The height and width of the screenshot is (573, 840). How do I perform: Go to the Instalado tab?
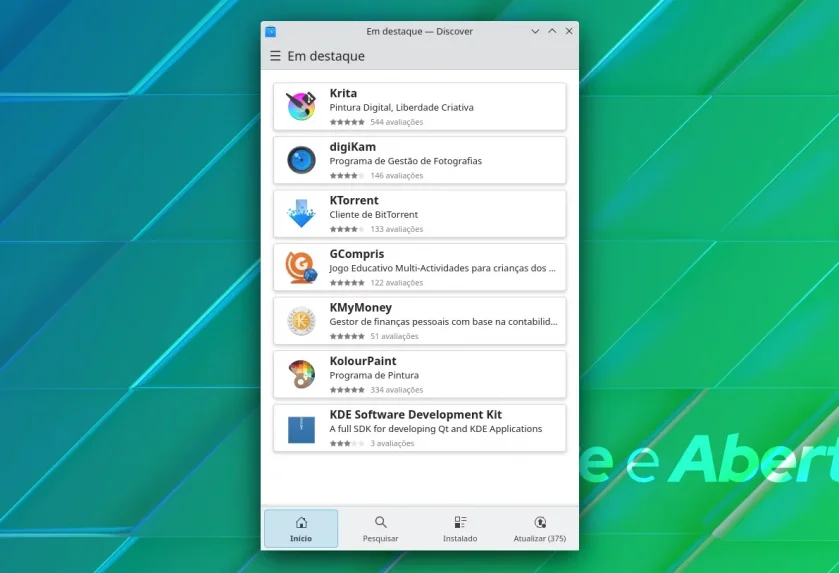[x=460, y=529]
